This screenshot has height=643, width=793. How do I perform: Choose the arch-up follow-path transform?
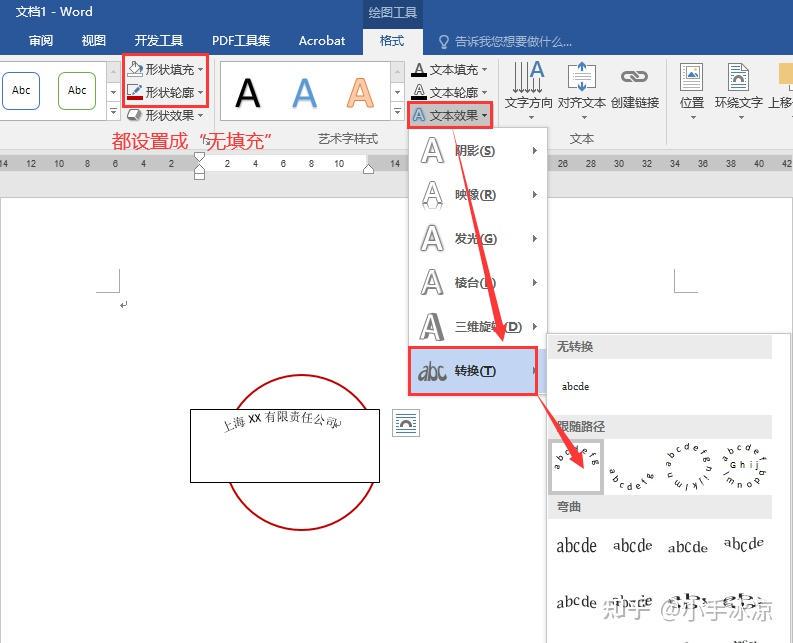pyautogui.click(x=576, y=466)
